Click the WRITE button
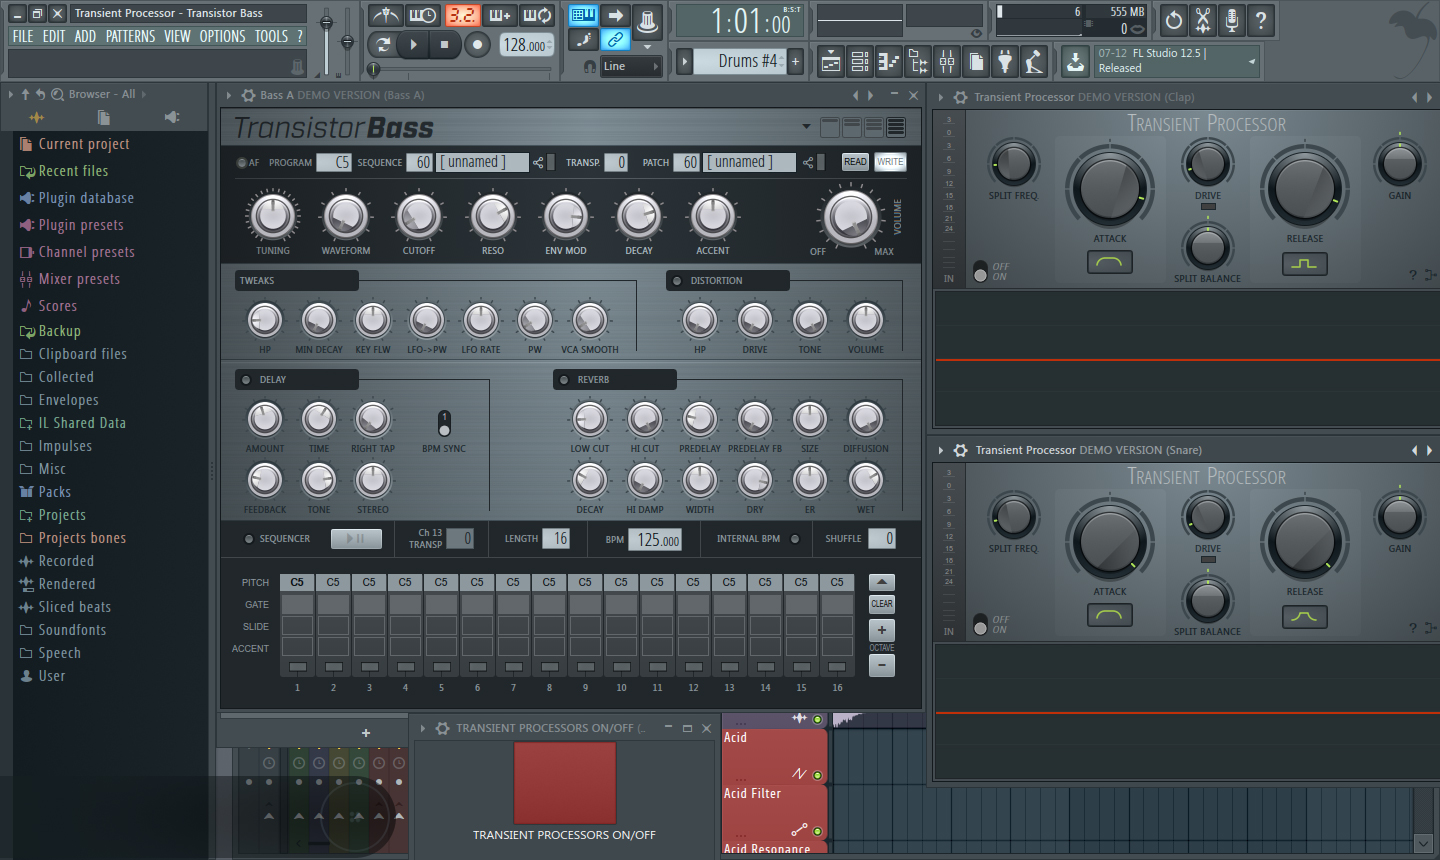The image size is (1440, 860). click(x=890, y=162)
